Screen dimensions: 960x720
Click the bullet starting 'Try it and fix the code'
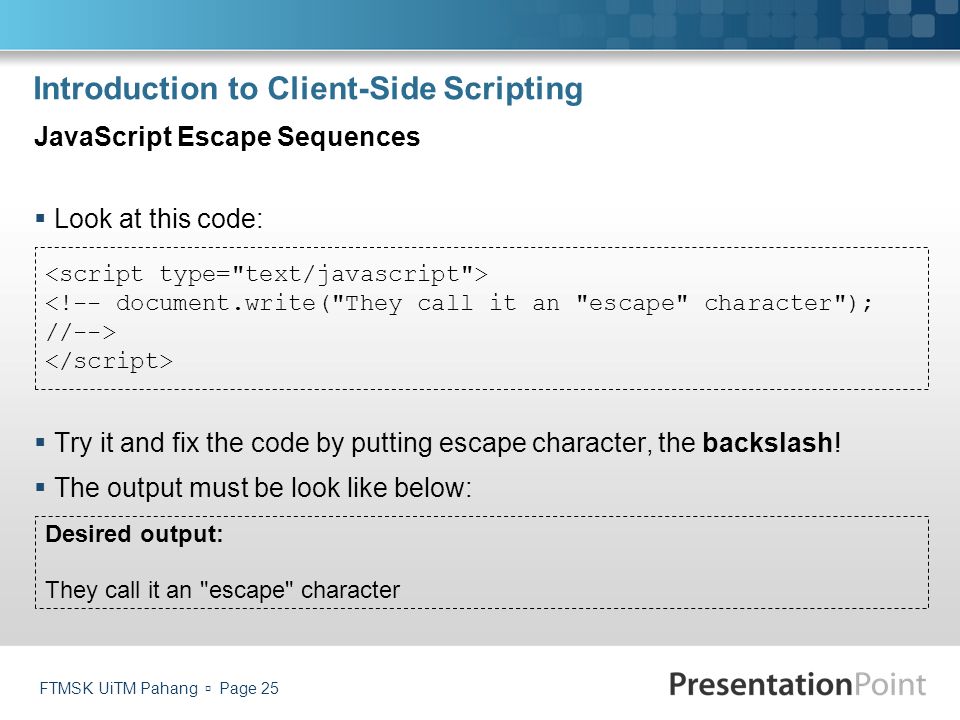(x=448, y=443)
